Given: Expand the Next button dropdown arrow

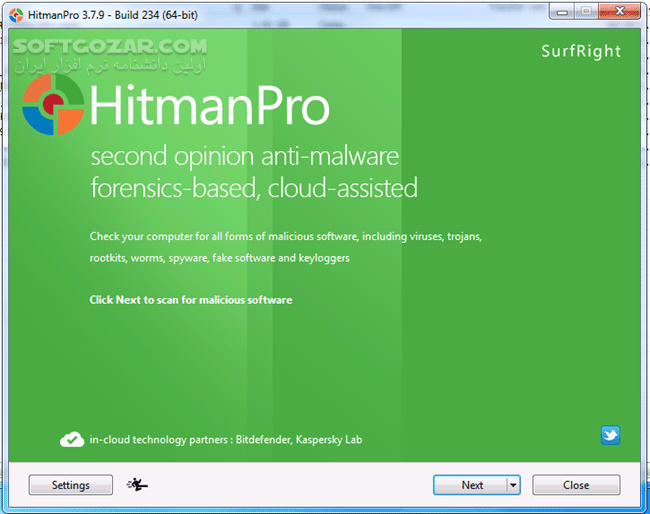Looking at the screenshot, I should pos(513,485).
